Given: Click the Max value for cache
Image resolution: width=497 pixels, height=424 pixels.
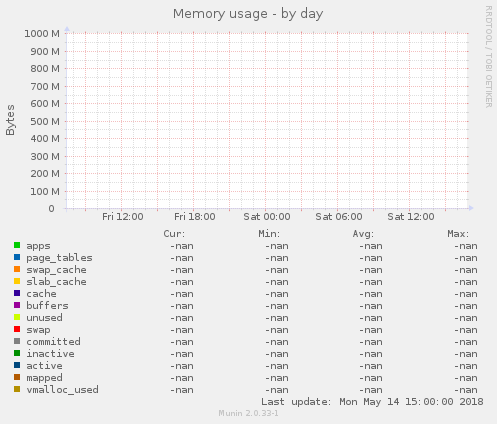Looking at the screenshot, I should pyautogui.click(x=466, y=294).
